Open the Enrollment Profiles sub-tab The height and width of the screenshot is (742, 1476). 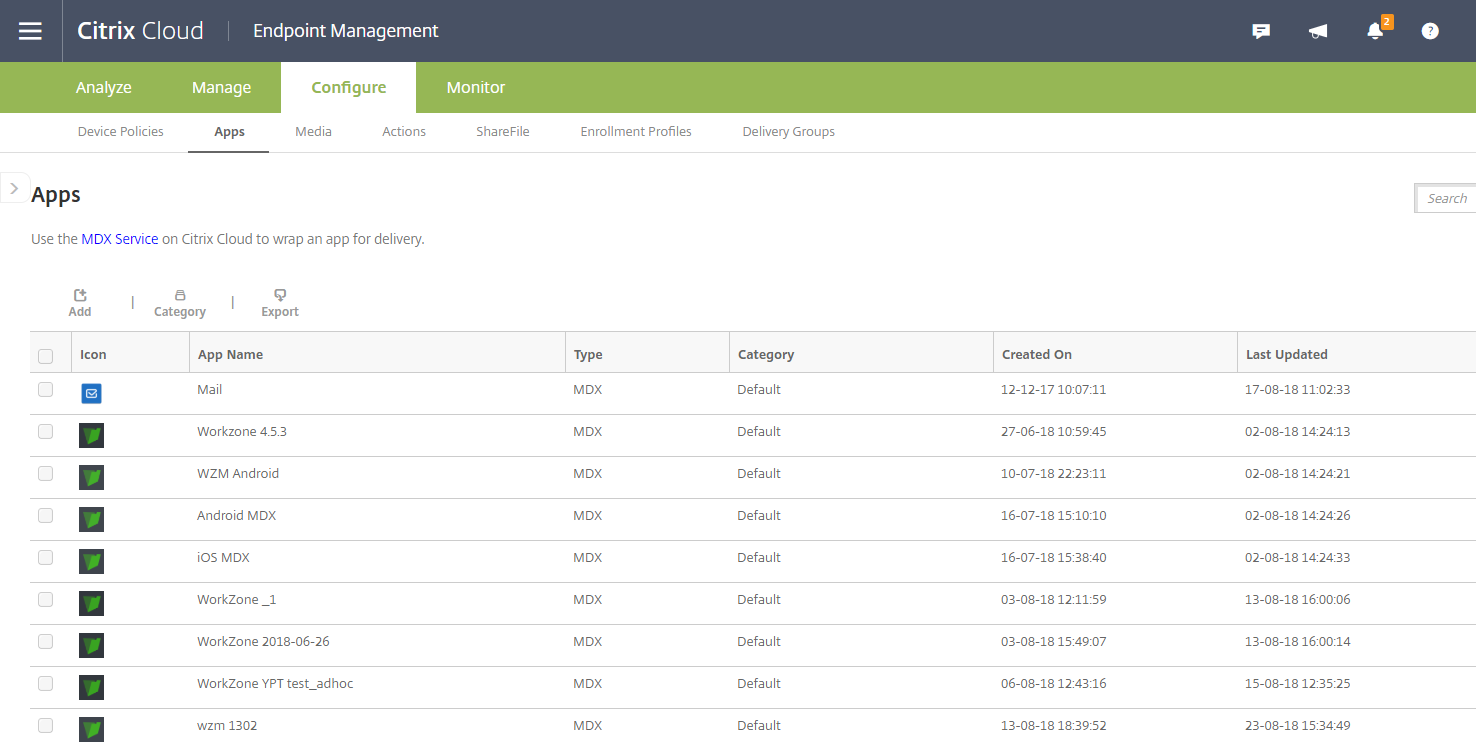point(636,131)
